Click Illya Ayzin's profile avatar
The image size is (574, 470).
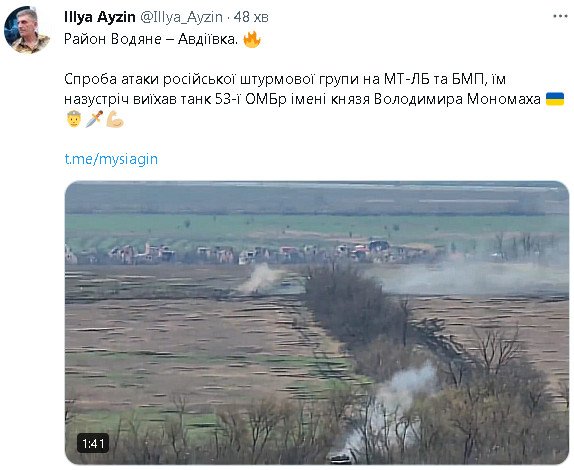tap(27, 30)
